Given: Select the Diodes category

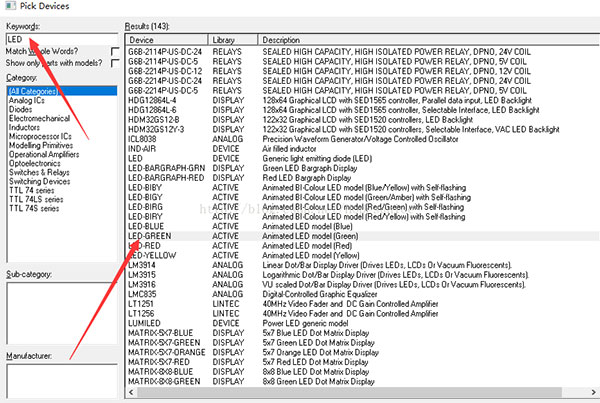Looking at the screenshot, I should tap(21, 109).
